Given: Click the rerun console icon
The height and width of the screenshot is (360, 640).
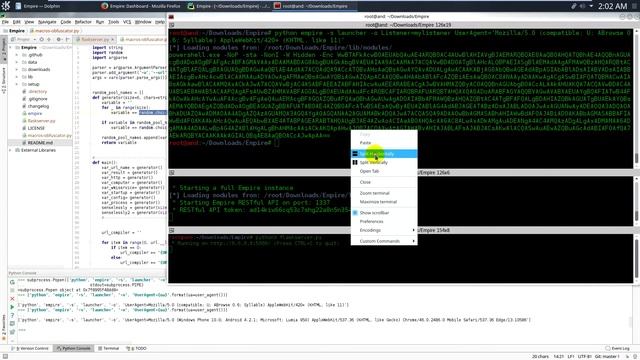Looking at the screenshot, I should point(12,282).
